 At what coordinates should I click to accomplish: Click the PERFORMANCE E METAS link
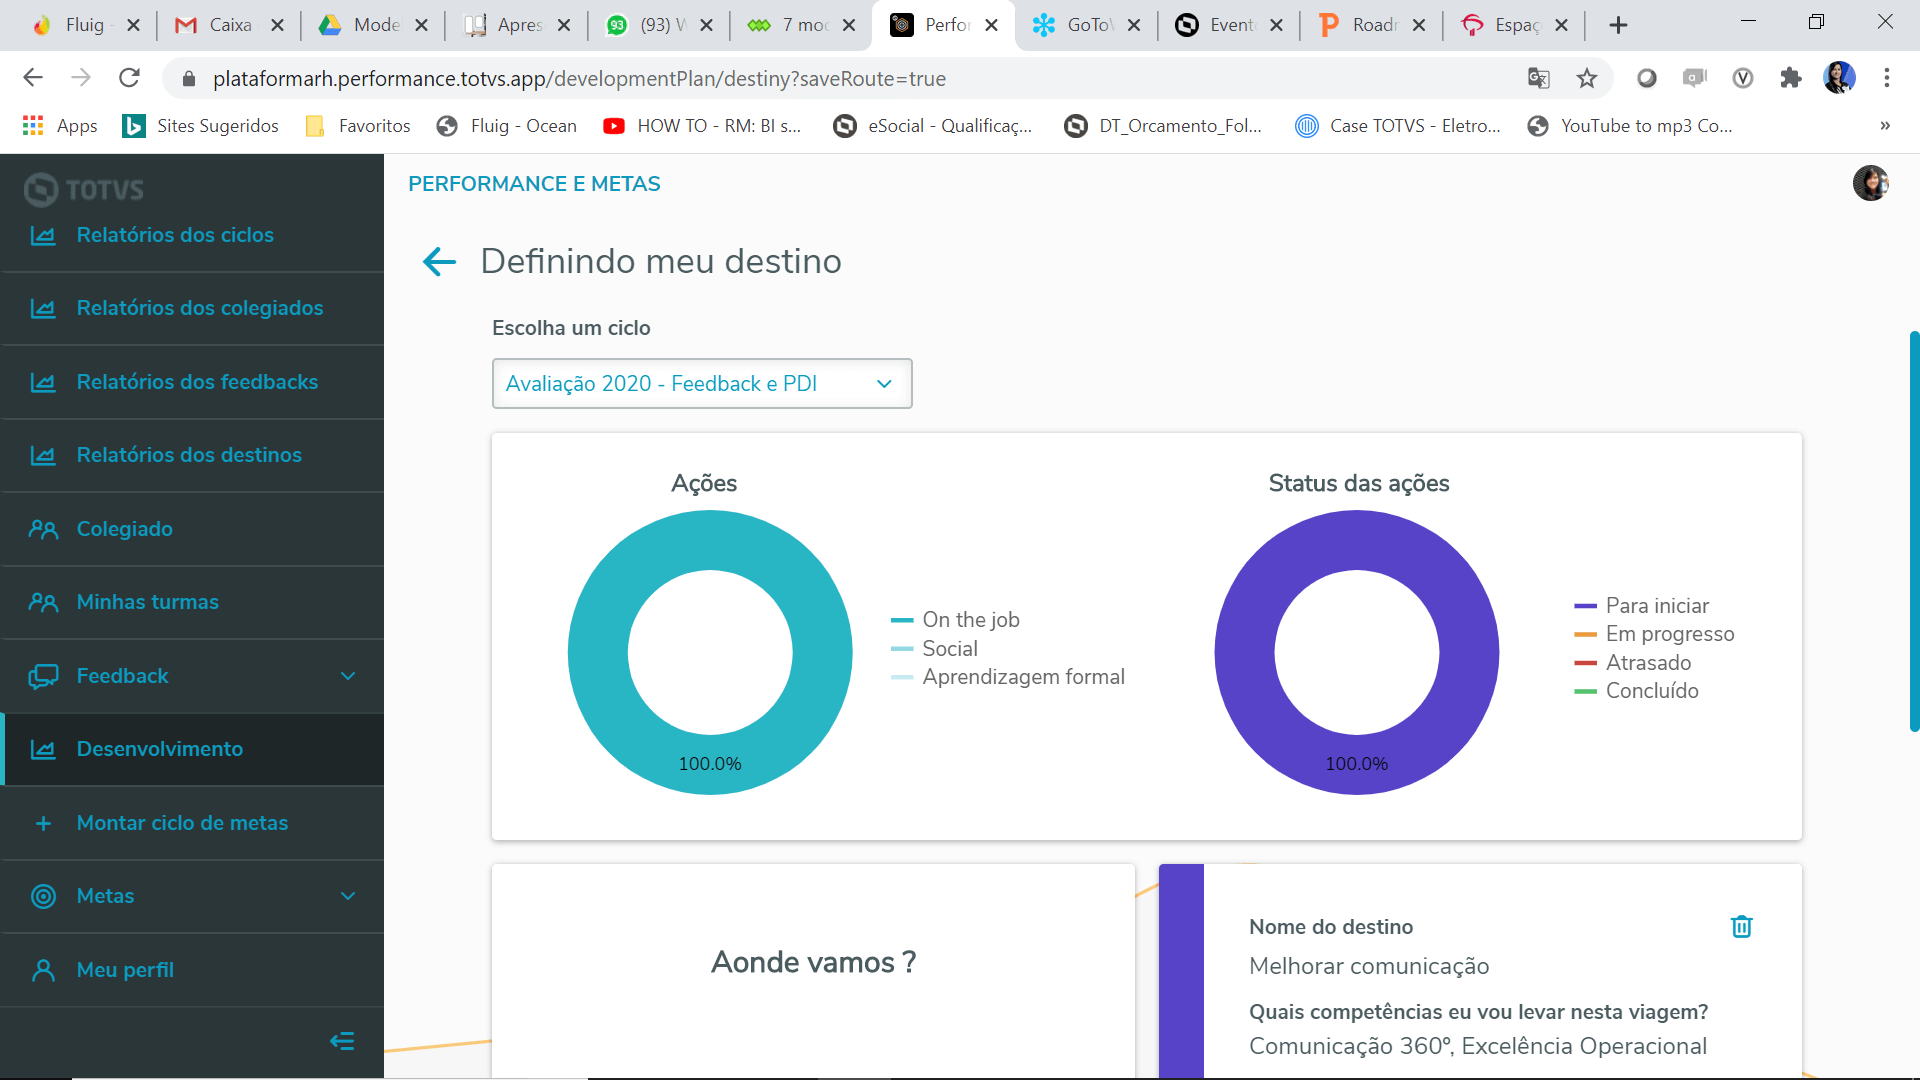pos(534,184)
